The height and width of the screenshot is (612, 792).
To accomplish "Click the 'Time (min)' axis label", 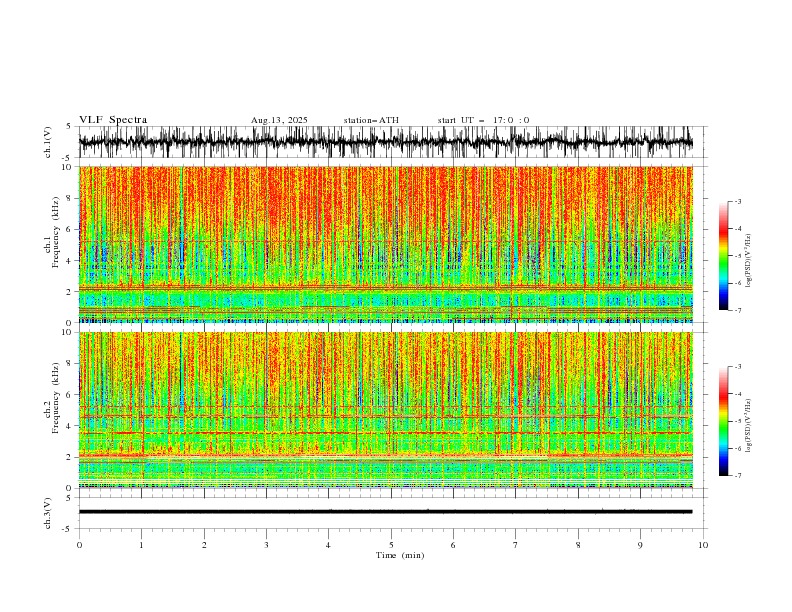I will pyautogui.click(x=400, y=555).
